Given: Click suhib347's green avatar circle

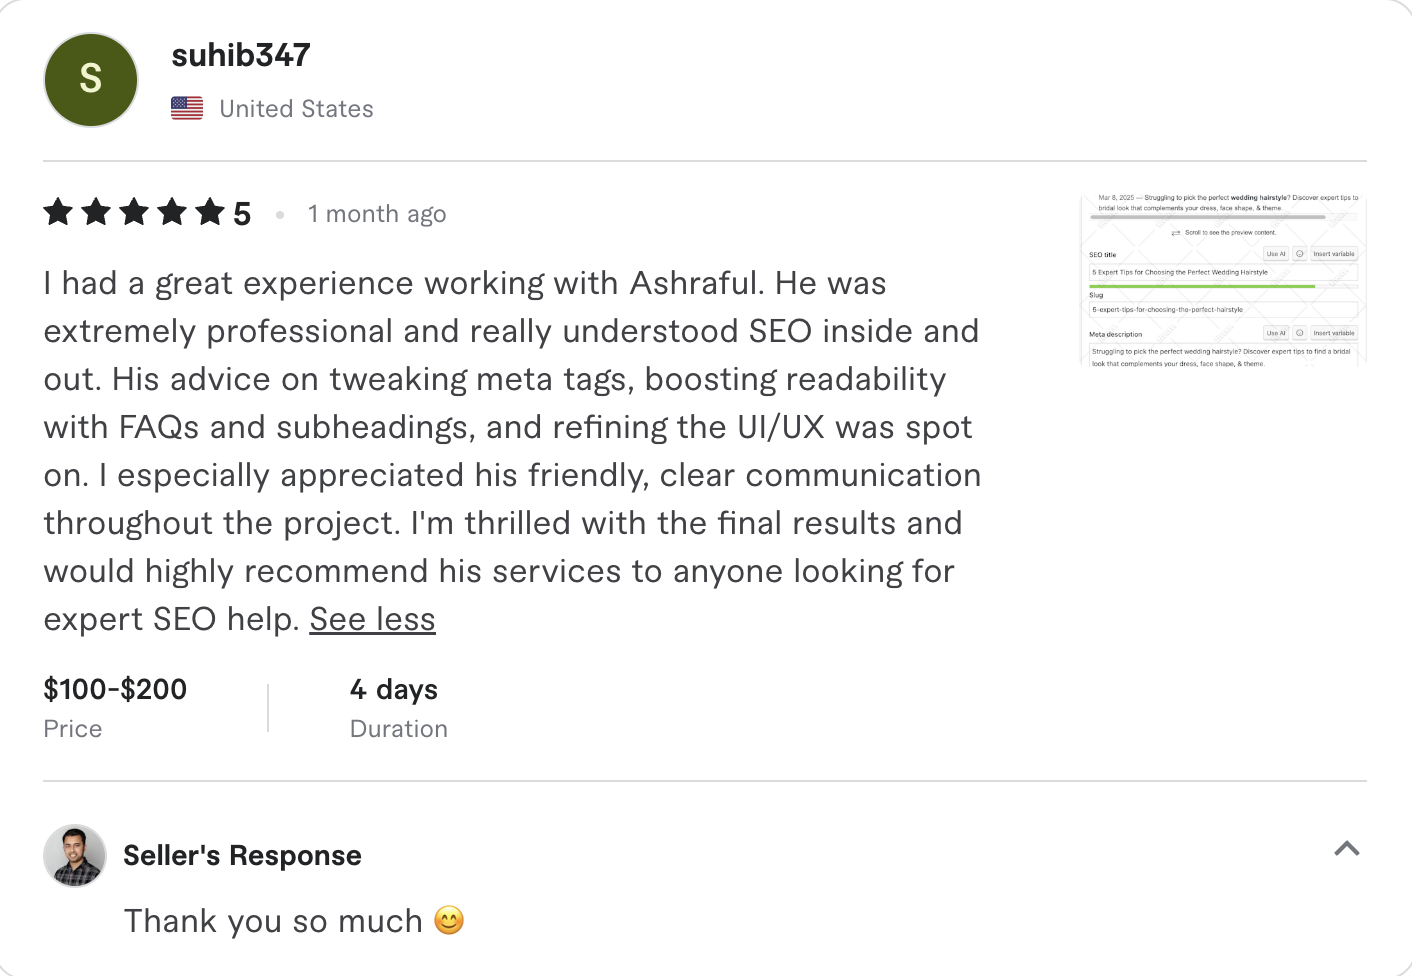Looking at the screenshot, I should click(x=90, y=79).
